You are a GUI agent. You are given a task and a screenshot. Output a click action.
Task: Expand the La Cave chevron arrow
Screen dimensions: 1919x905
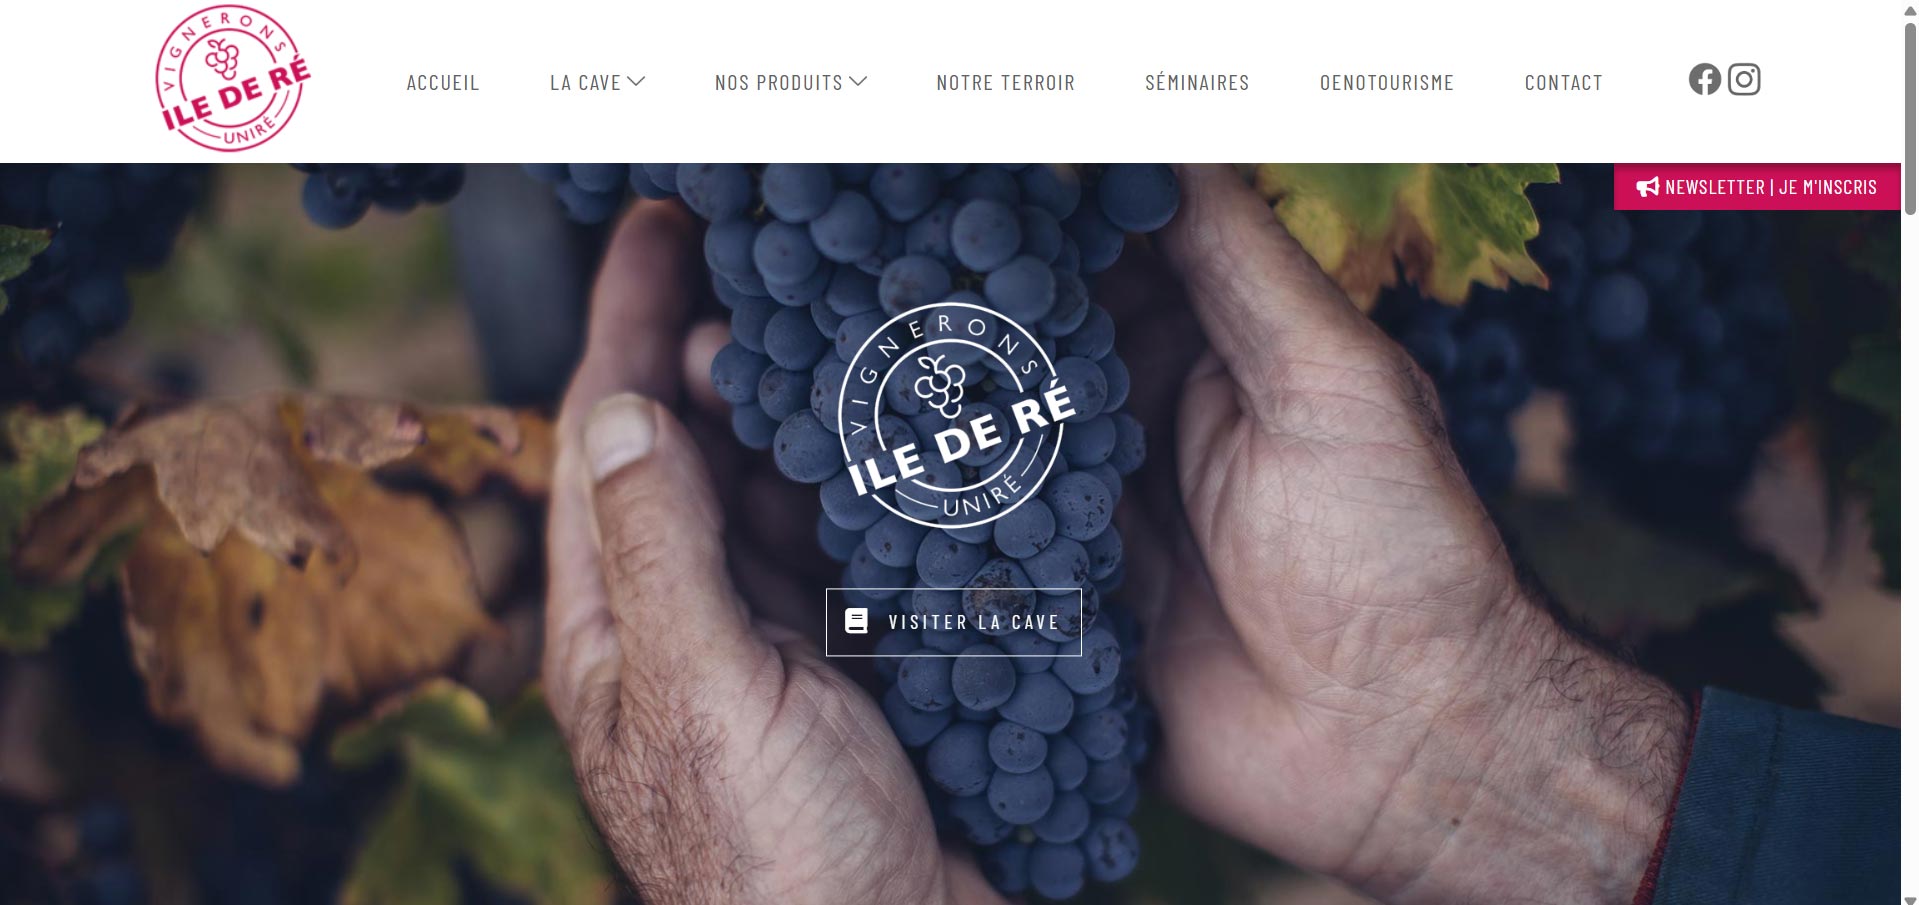(636, 82)
